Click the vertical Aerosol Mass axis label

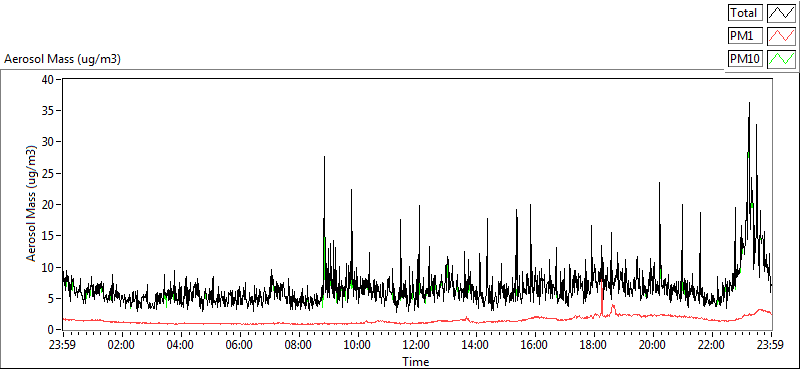[31, 204]
